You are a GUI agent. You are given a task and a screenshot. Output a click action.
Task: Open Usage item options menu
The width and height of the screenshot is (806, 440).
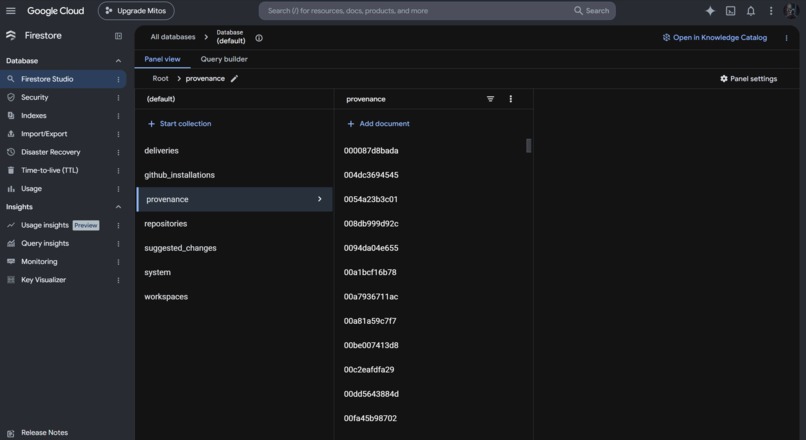(x=118, y=189)
